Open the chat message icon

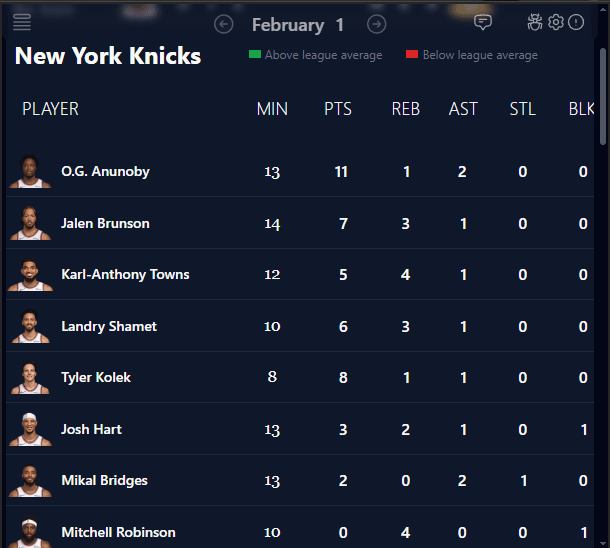tap(483, 22)
